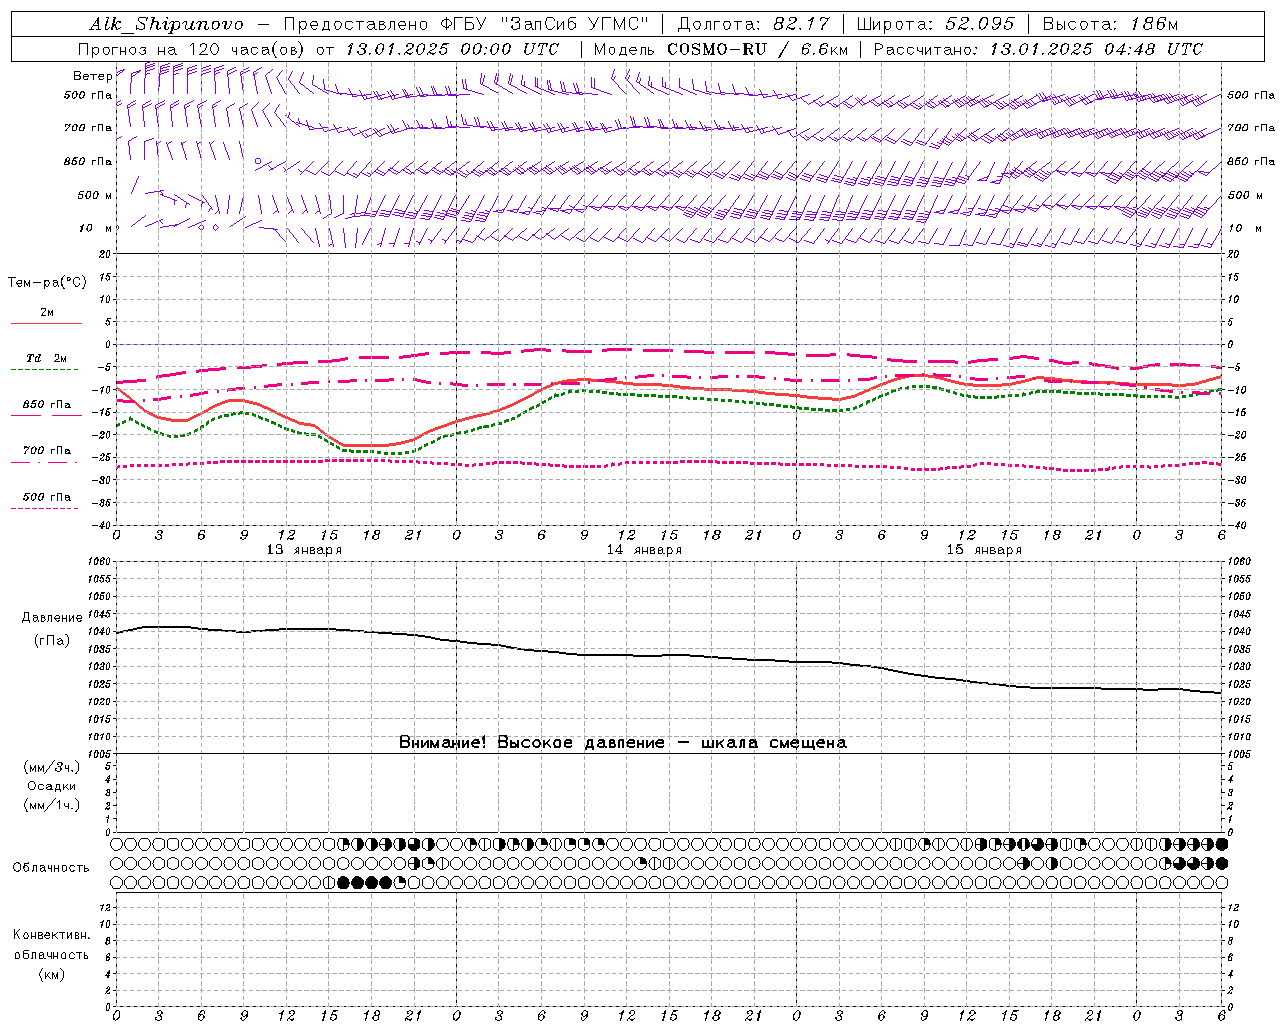Click the '(гПа)' pressure unit label
The height and width of the screenshot is (1024, 1280).
point(52,640)
